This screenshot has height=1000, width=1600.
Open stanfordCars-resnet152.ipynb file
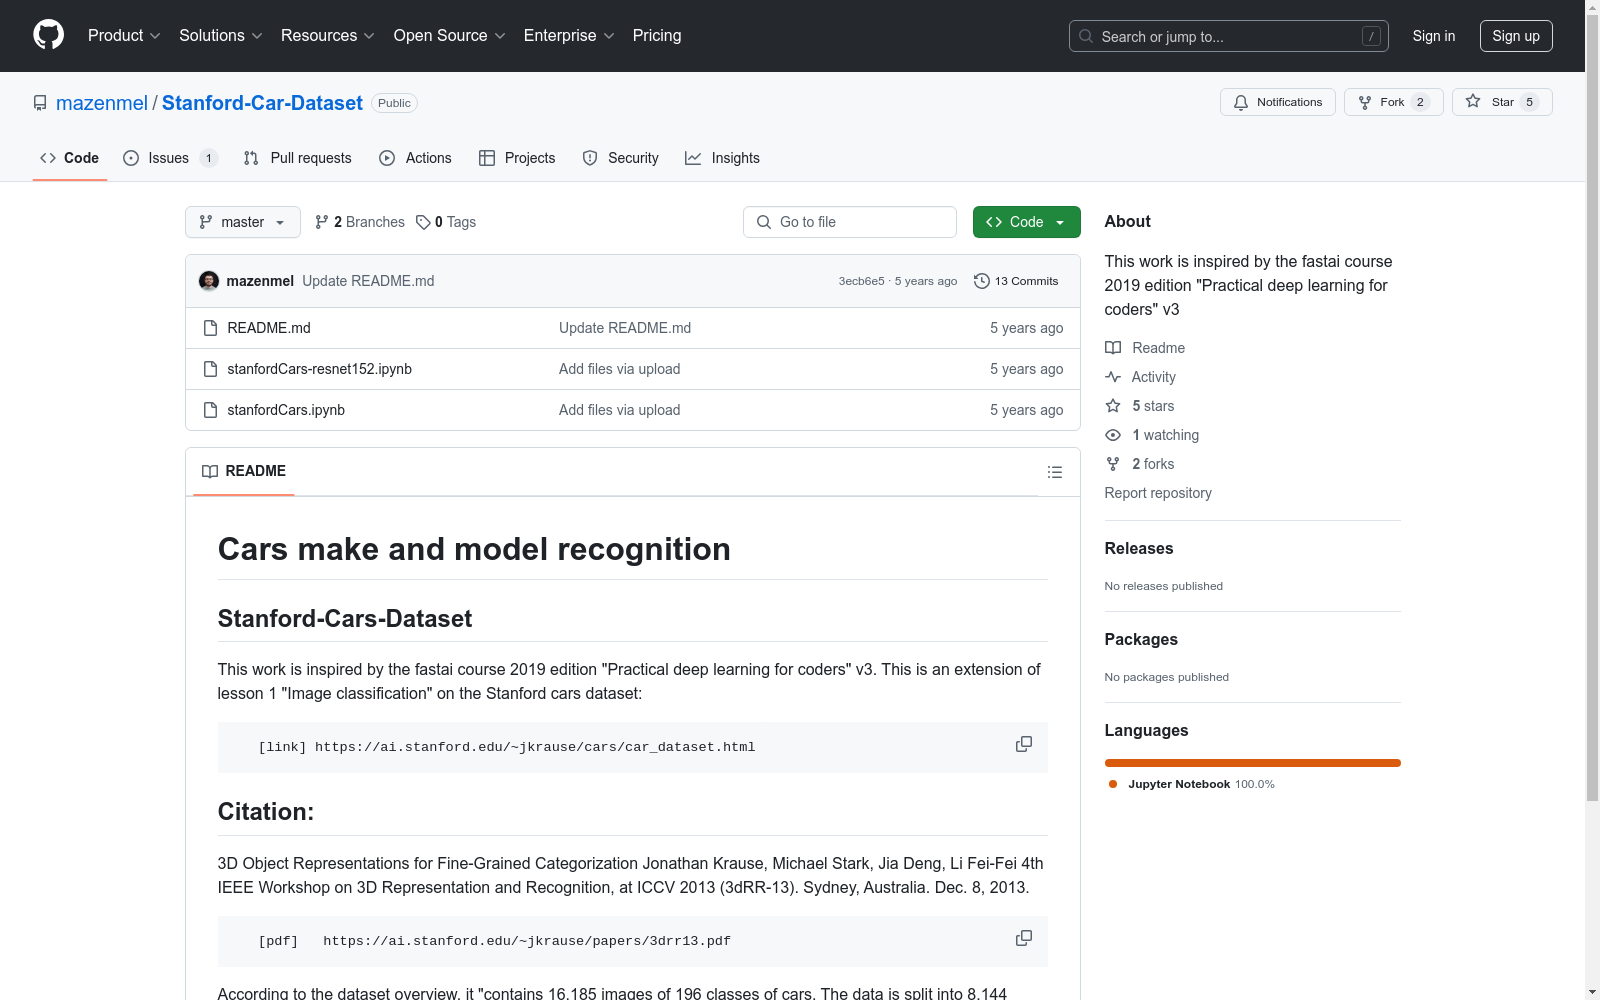point(319,369)
